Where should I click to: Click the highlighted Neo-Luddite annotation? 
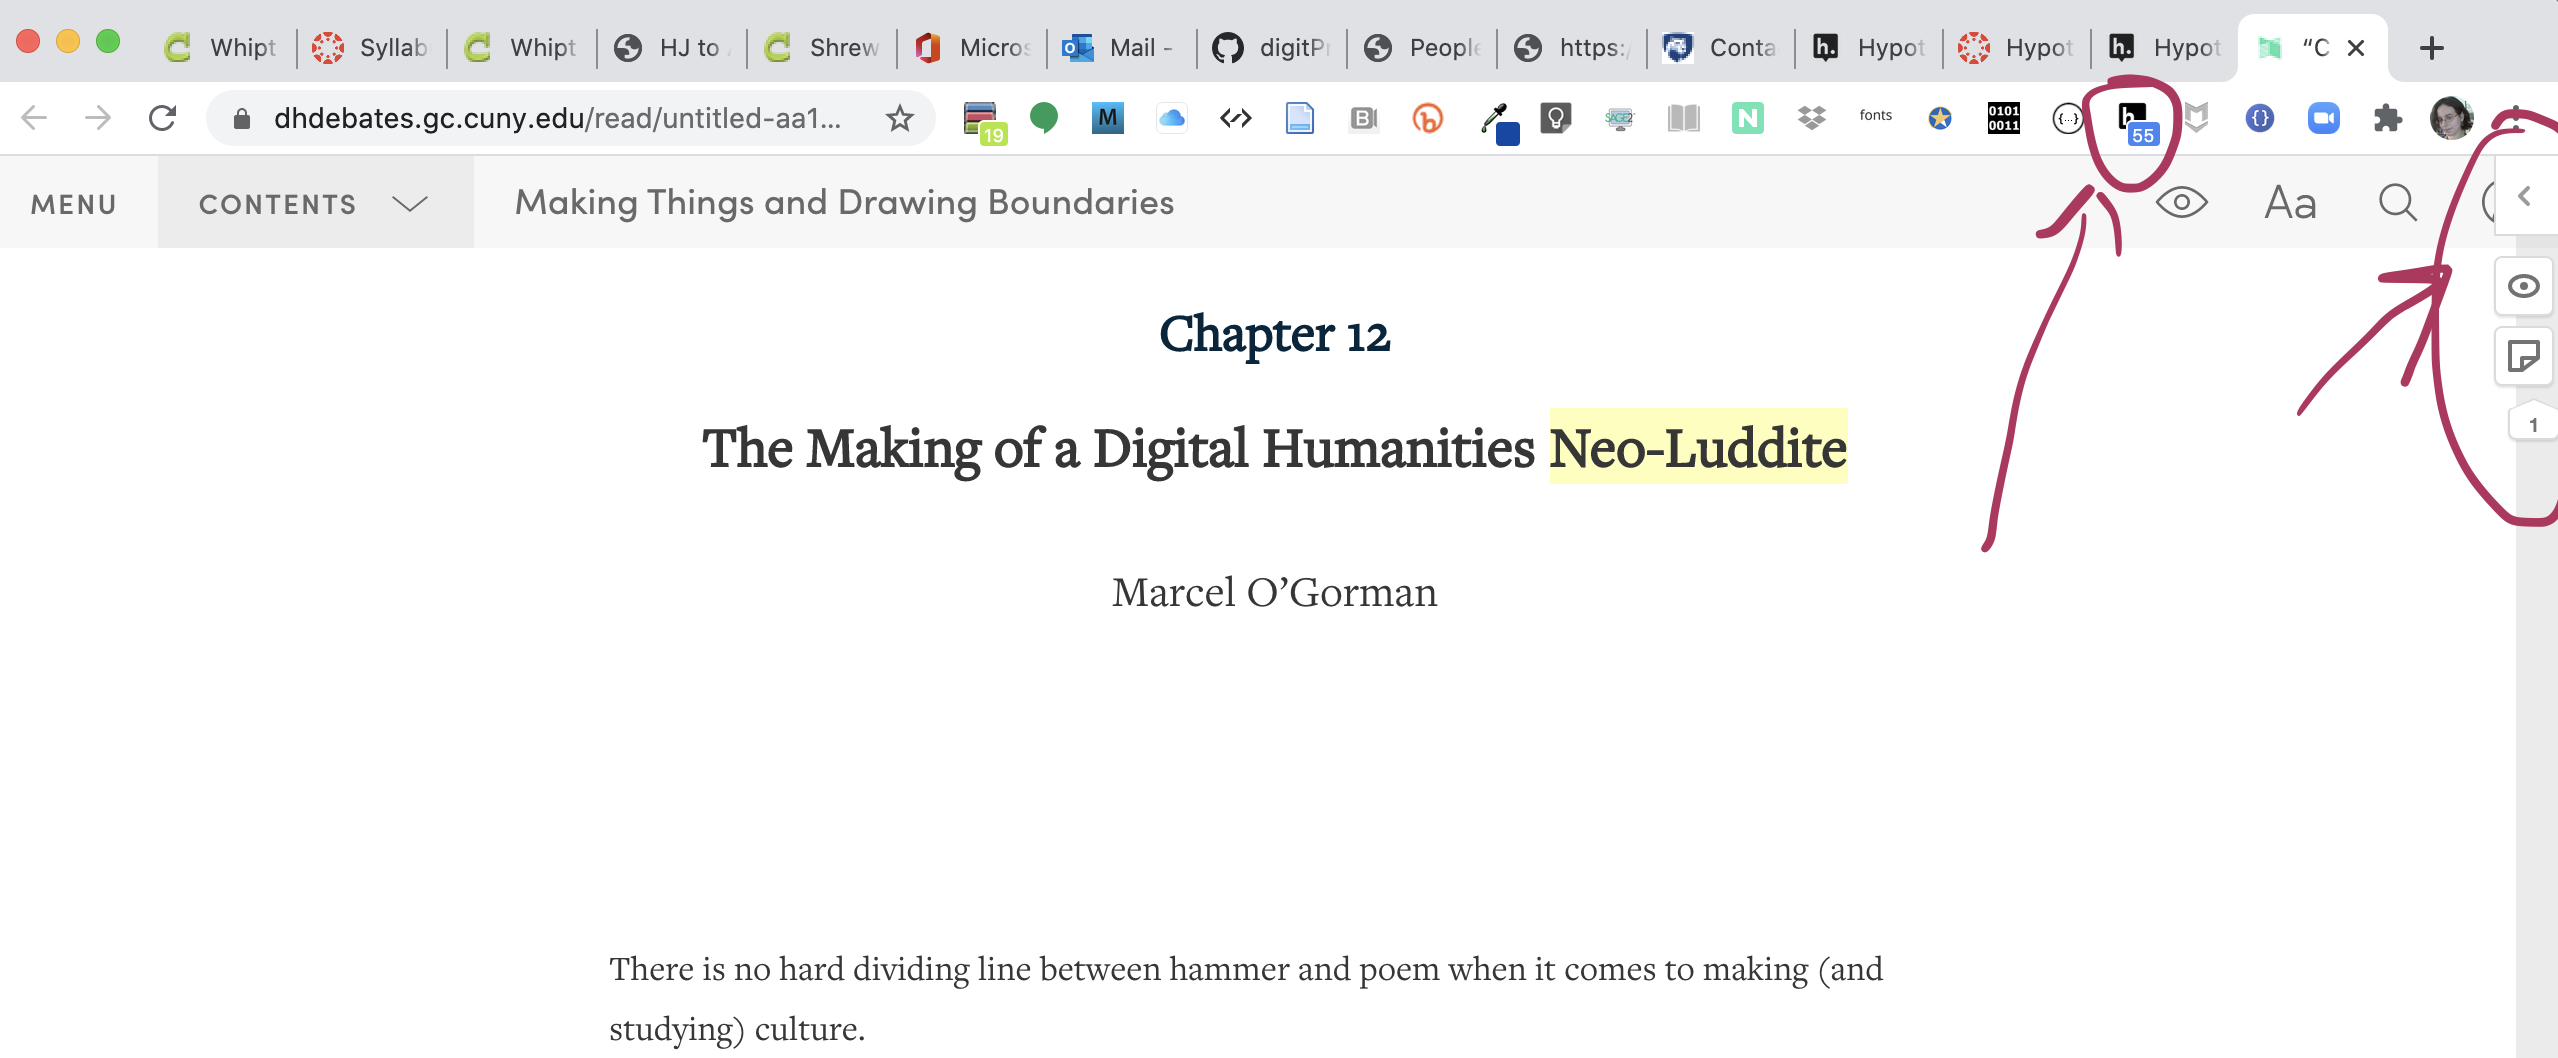pyautogui.click(x=1697, y=448)
